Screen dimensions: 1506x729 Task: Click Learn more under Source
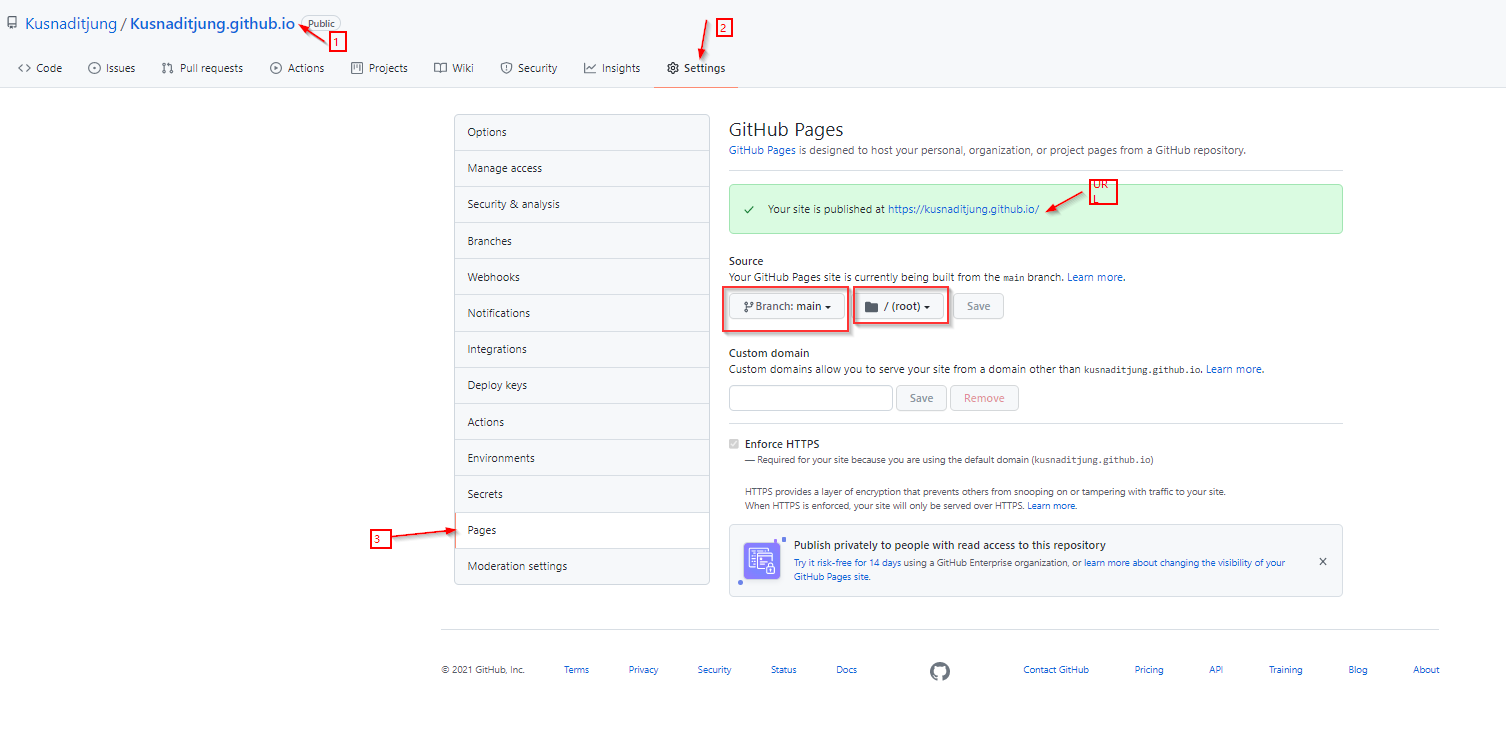pos(1095,277)
